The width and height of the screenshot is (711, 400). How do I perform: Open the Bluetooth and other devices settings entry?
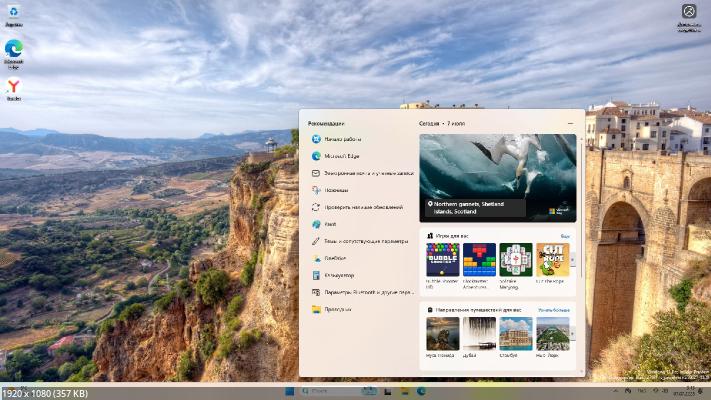tap(363, 292)
